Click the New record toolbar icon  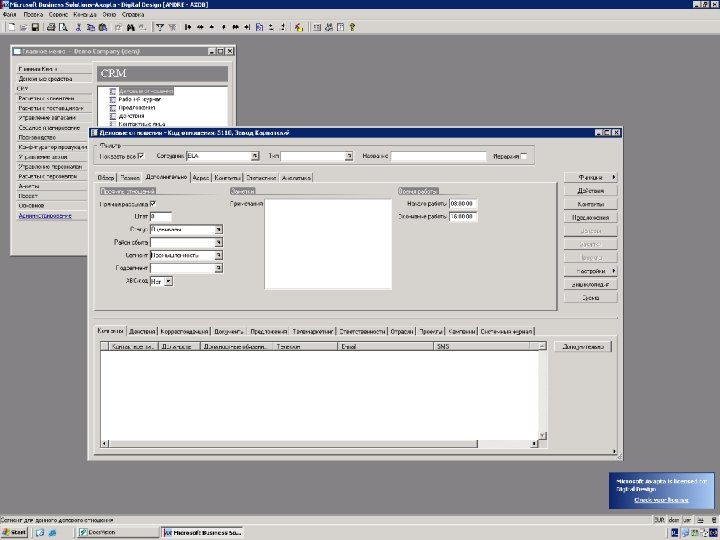tap(12, 28)
